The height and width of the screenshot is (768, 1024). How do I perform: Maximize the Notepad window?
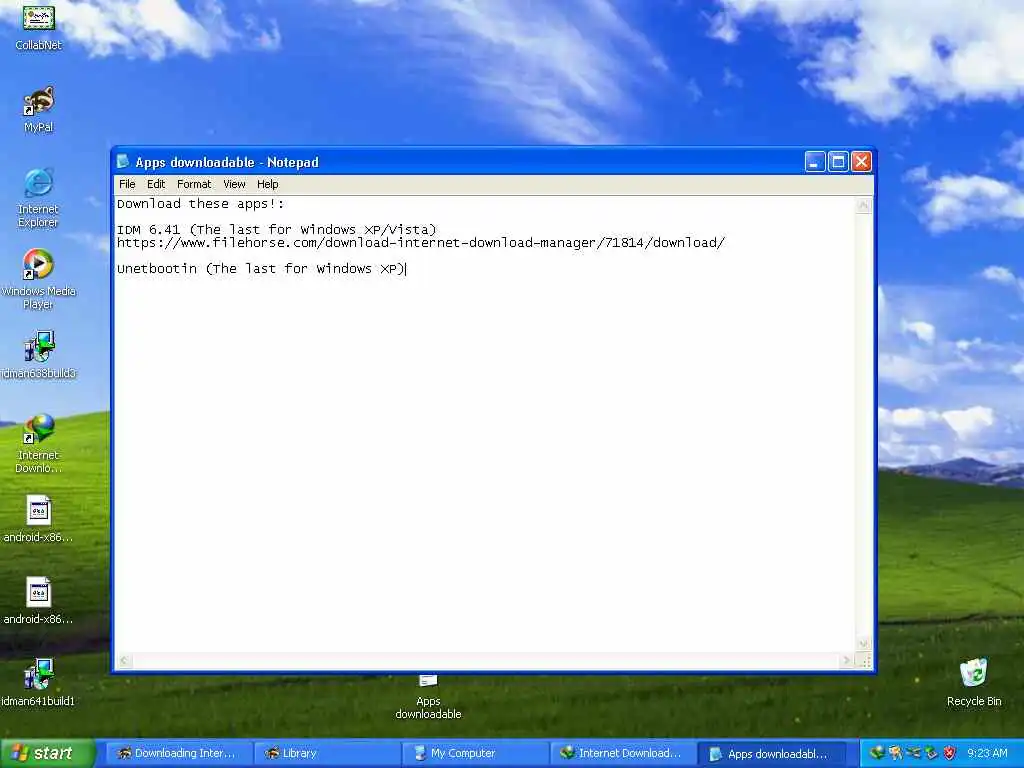tap(838, 161)
